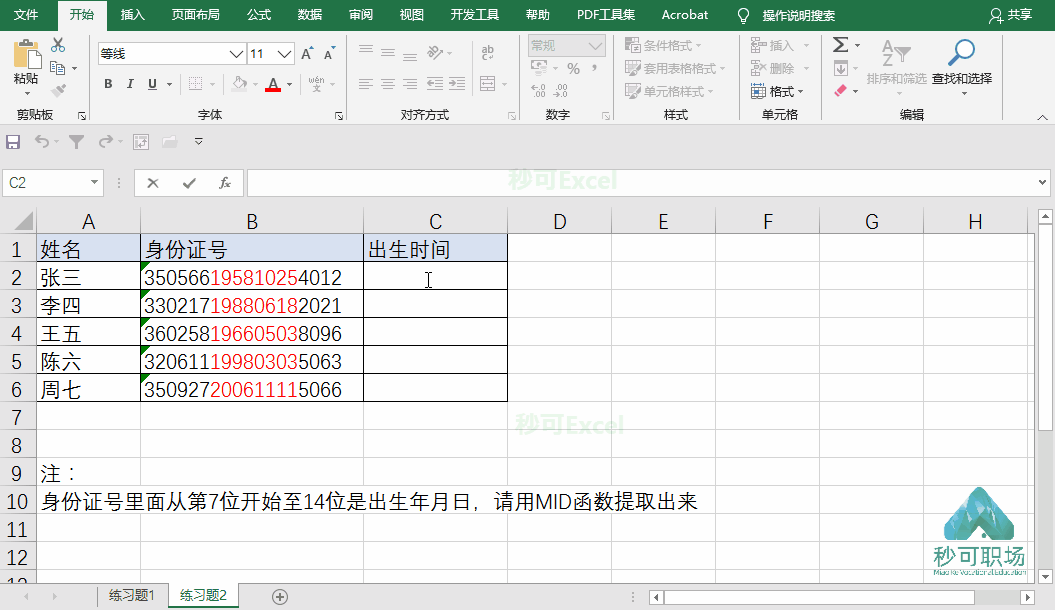Toggle align left for cell text
The width and height of the screenshot is (1055, 610).
click(x=366, y=84)
